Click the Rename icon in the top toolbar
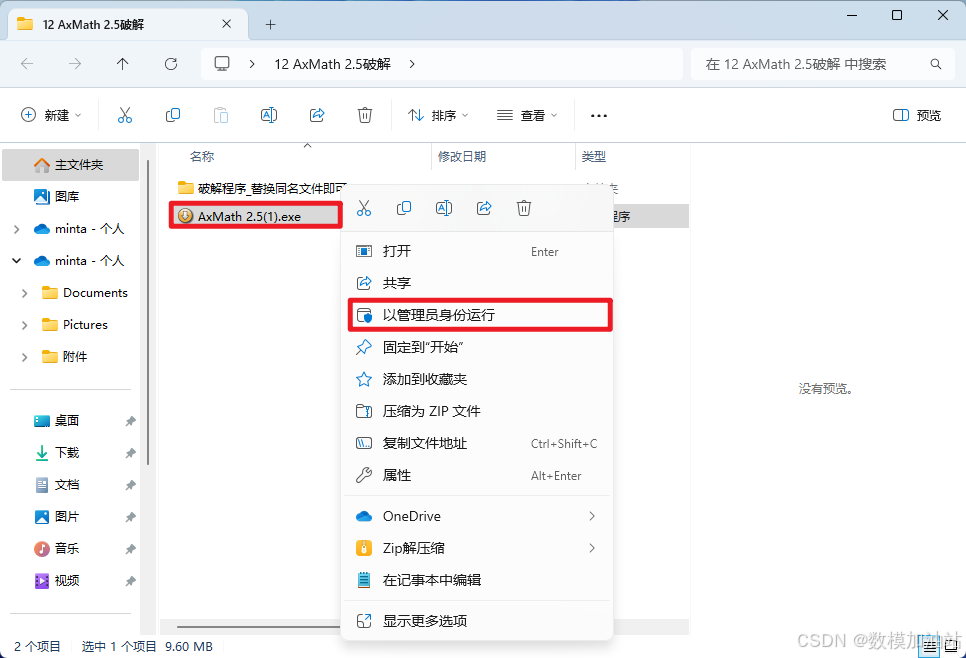 [x=269, y=115]
